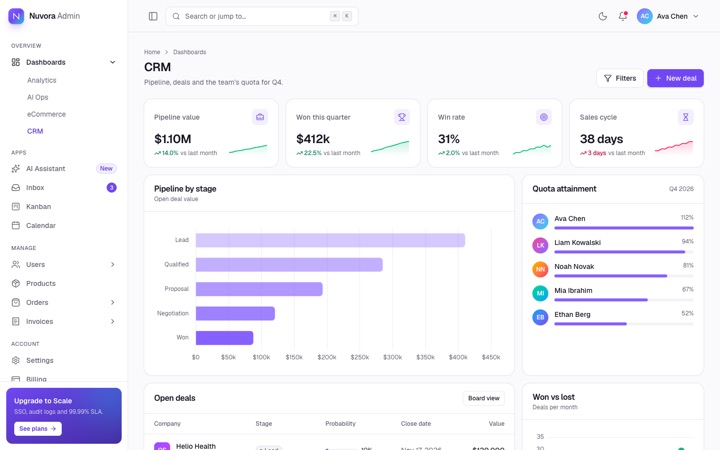Screen dimensions: 720x450
Task: Click Dashboards in the breadcrumb
Action: [190, 52]
